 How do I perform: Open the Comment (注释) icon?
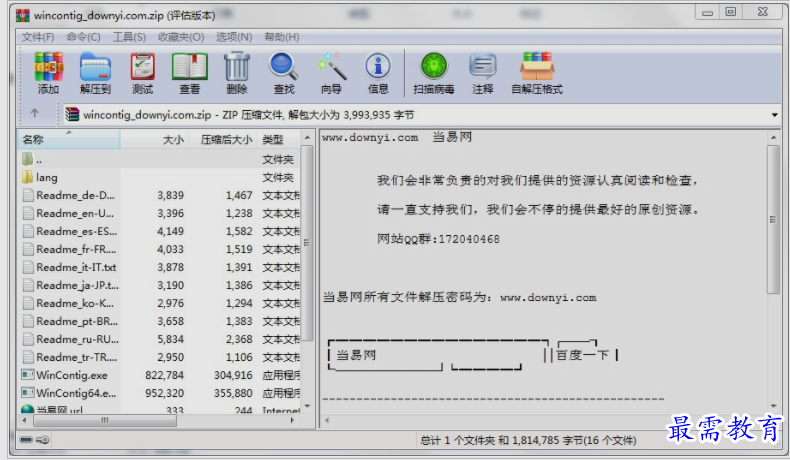point(483,67)
